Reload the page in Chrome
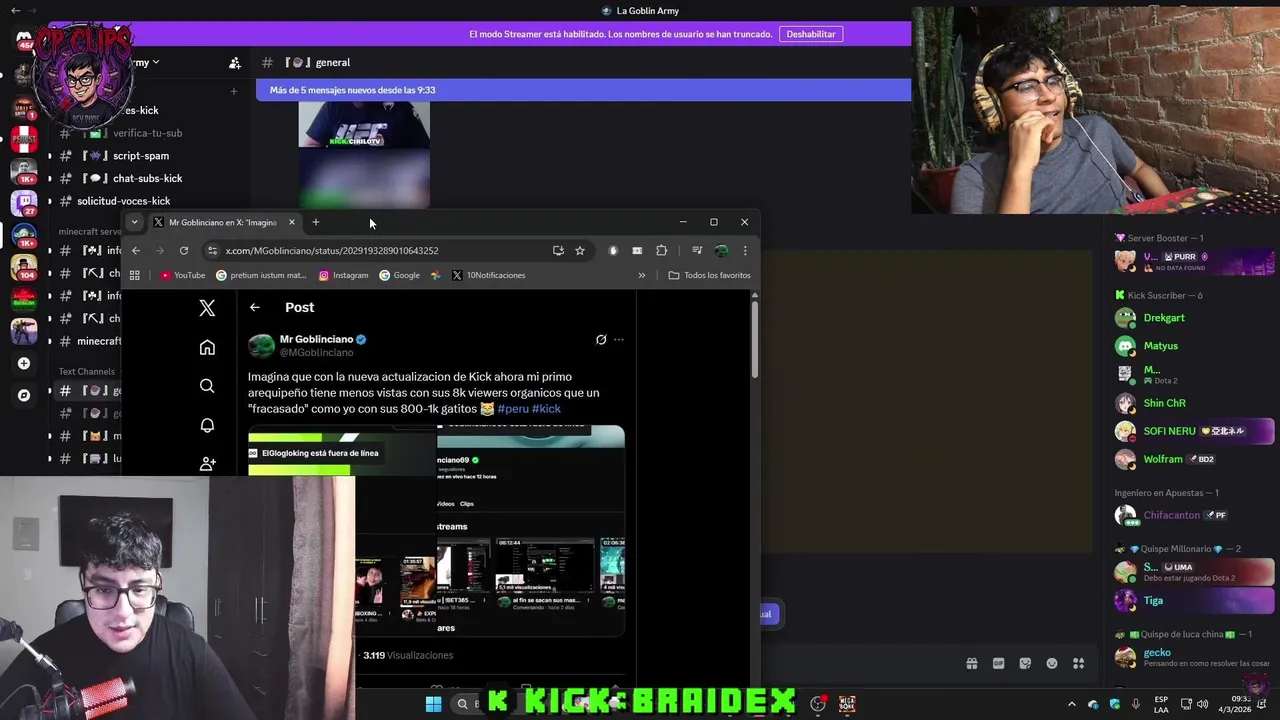This screenshot has width=1280, height=720. [184, 250]
